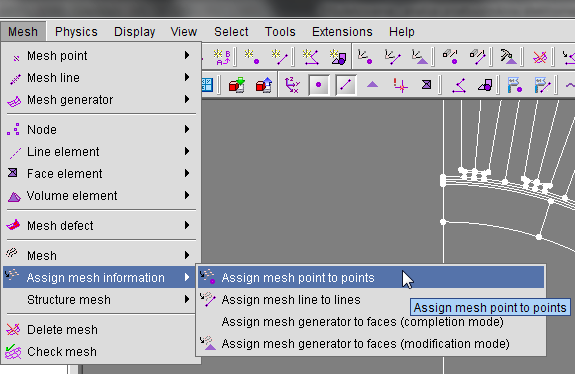Select the point selection filter toggle

pos(318,85)
